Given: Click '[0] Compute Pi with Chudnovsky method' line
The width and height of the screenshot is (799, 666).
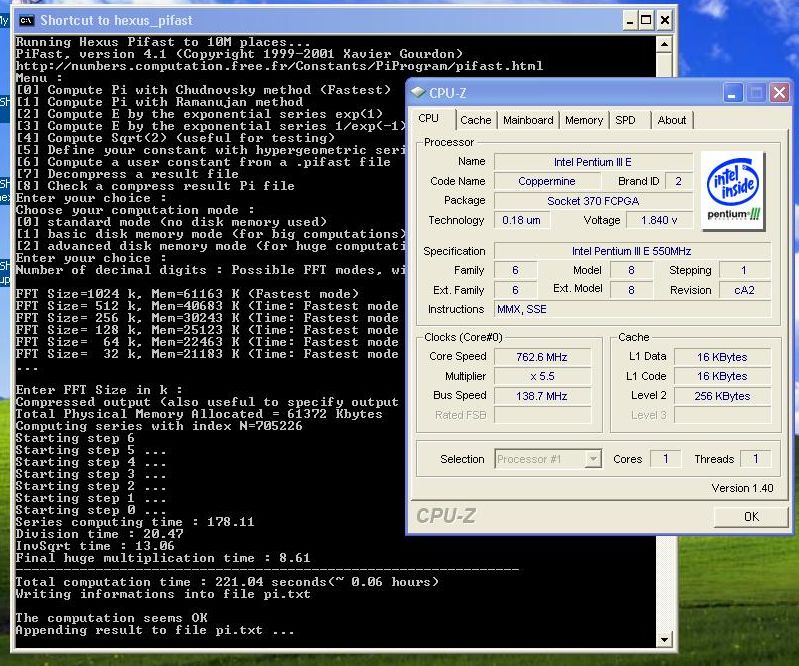Looking at the screenshot, I should pos(203,90).
